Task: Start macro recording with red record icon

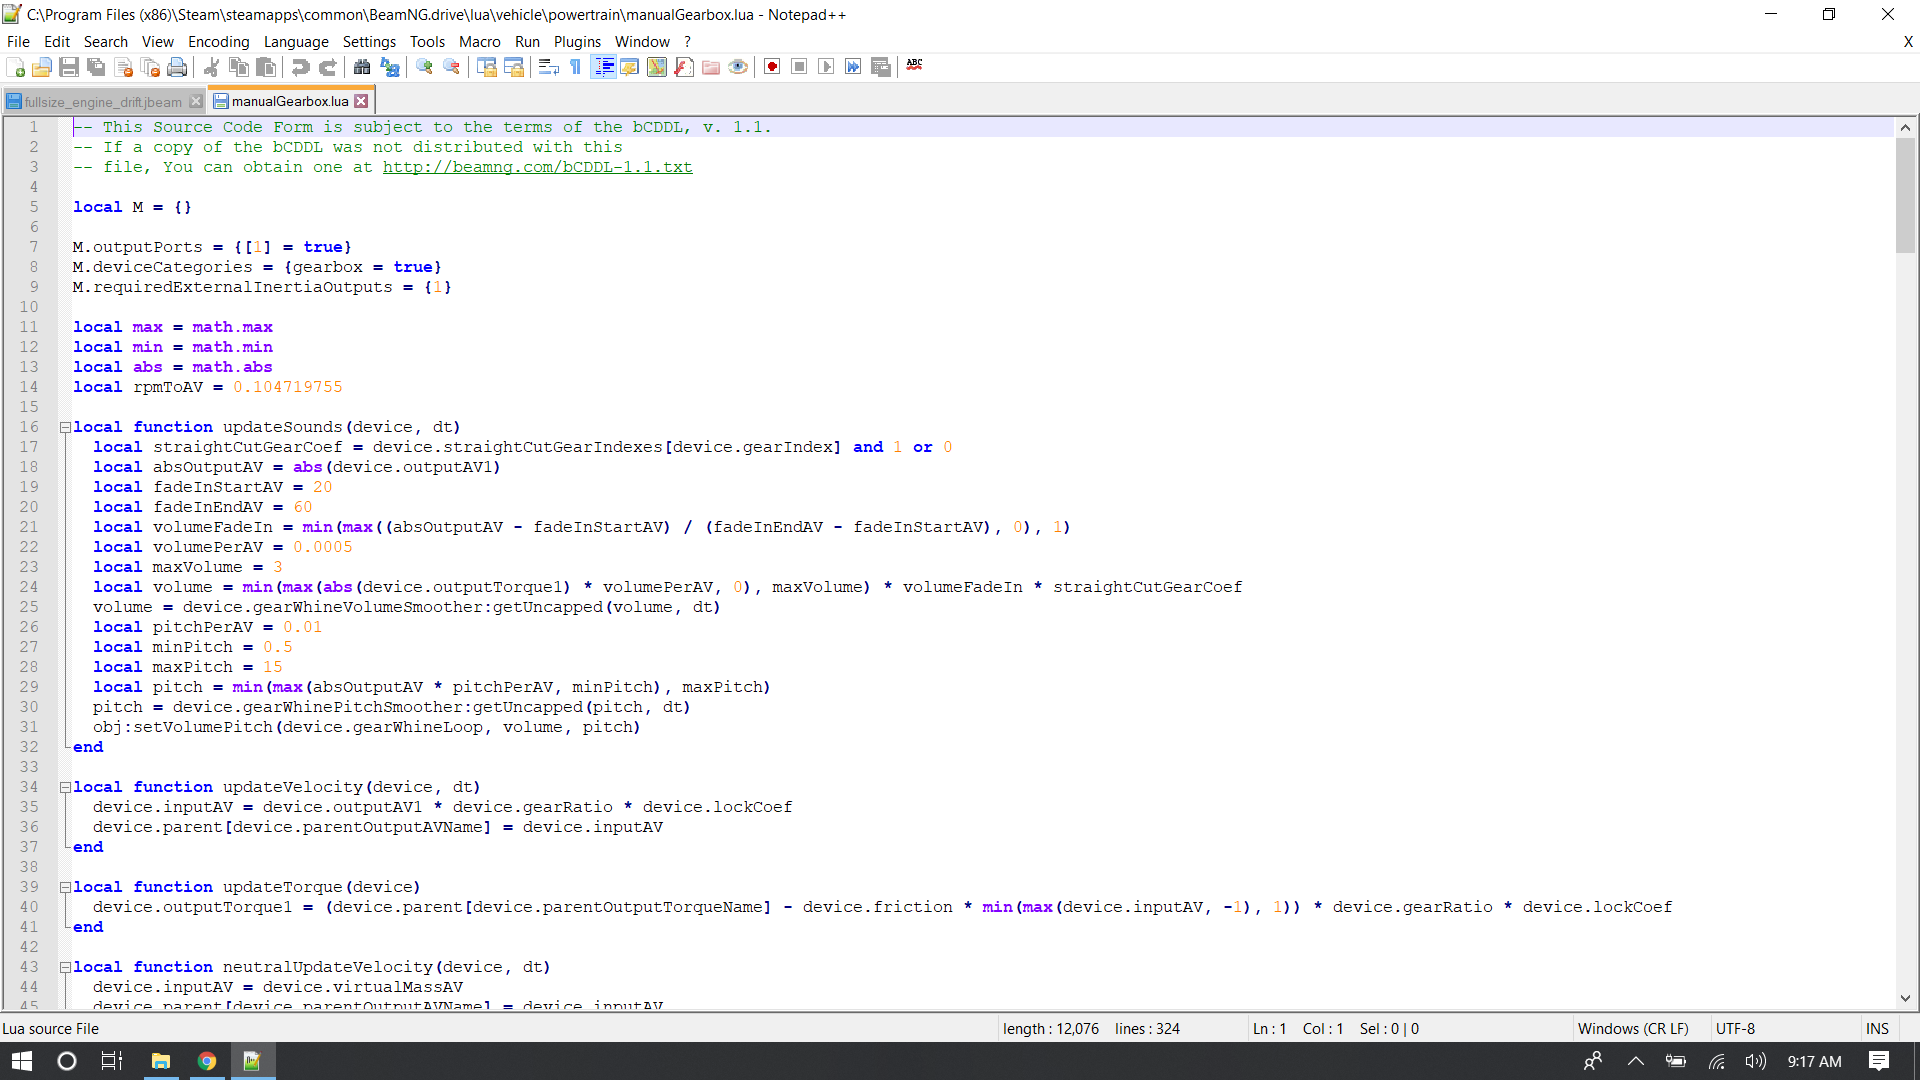Action: [772, 67]
